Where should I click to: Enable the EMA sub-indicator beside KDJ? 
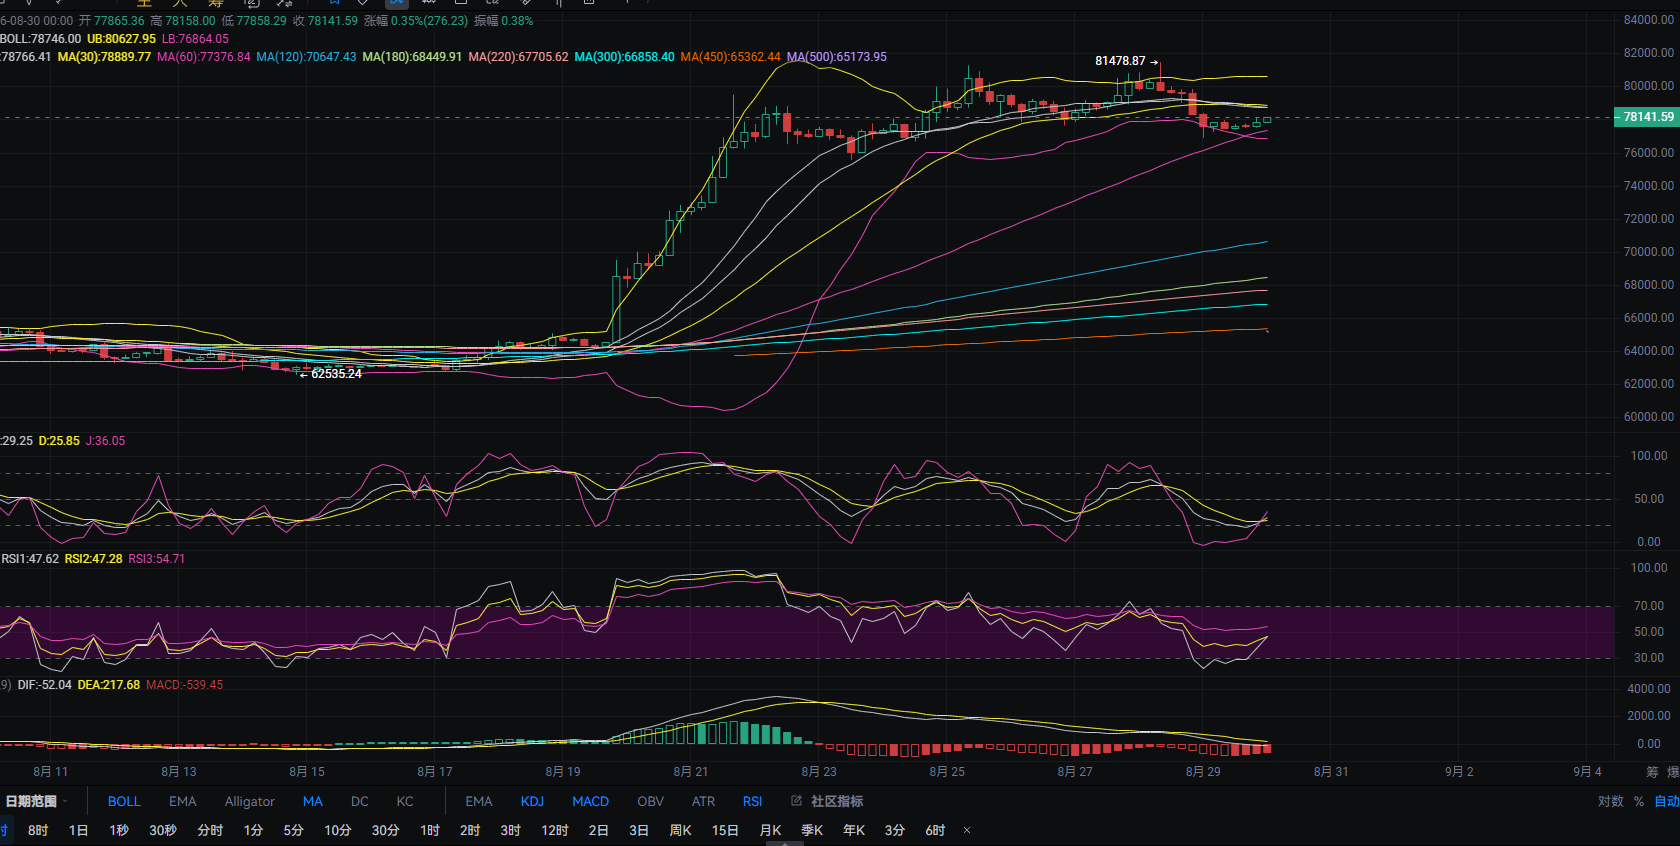(x=479, y=801)
